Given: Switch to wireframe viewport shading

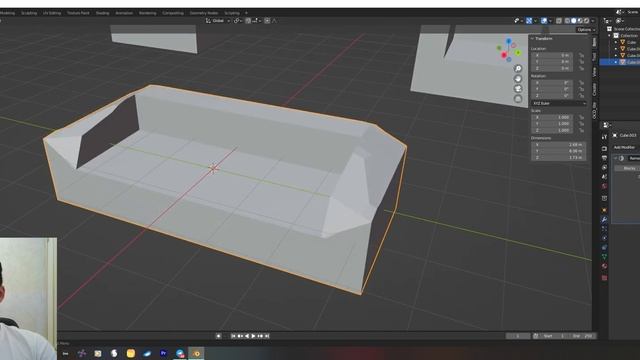Looking at the screenshot, I should [x=567, y=20].
